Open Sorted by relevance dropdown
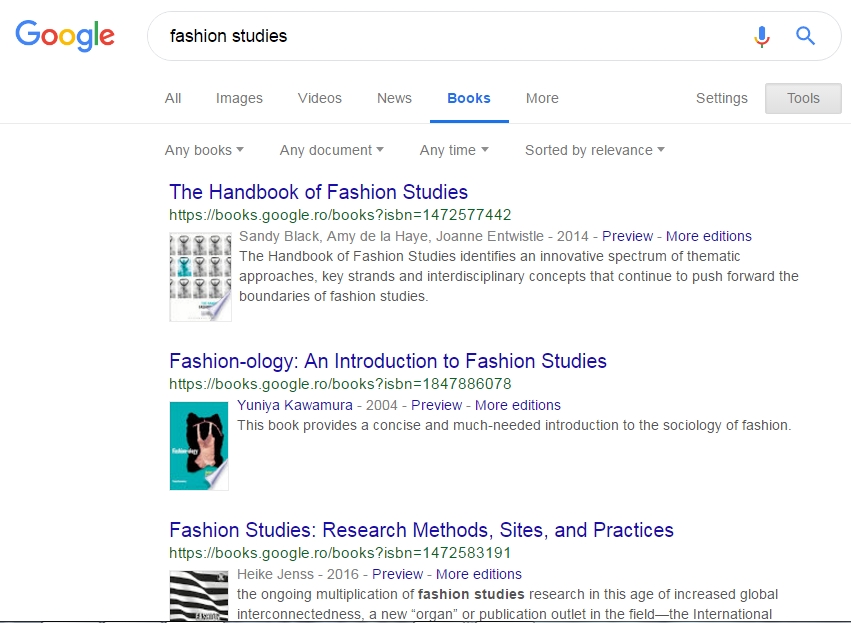The width and height of the screenshot is (851, 623). coord(594,150)
